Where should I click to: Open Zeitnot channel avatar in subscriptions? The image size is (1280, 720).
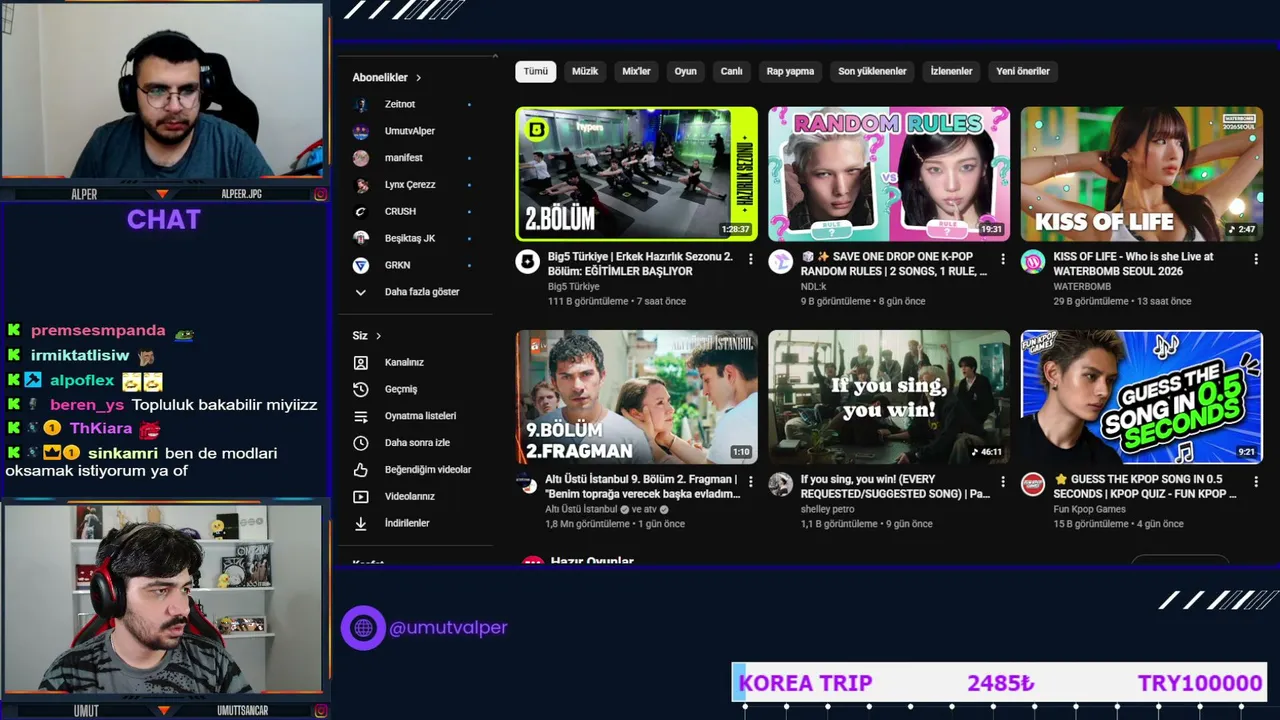point(361,104)
